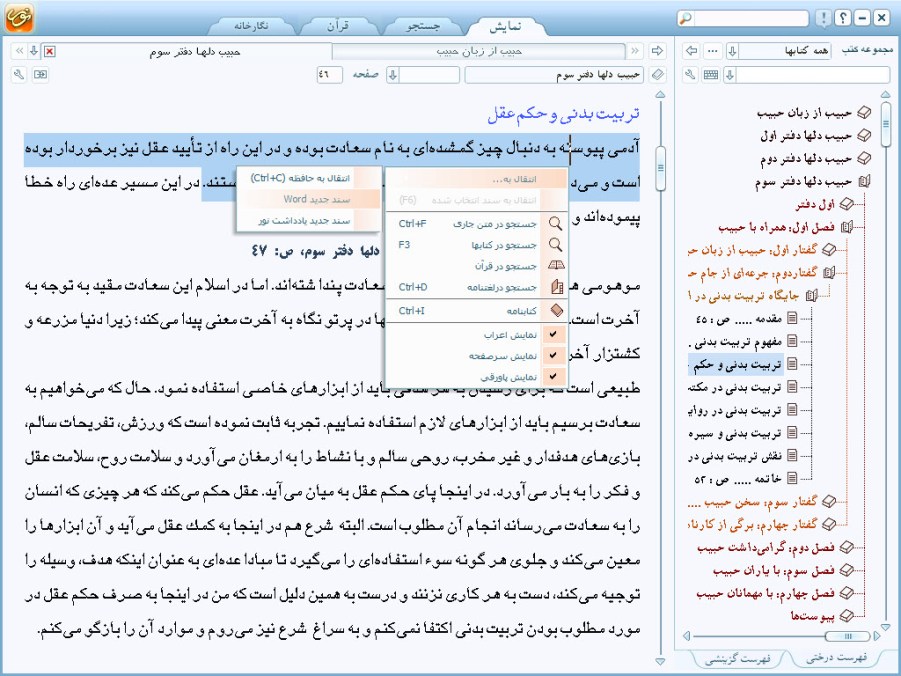Viewport: 901px width, 676px height.
Task: Click the empty tree search input field
Action: 813,75
